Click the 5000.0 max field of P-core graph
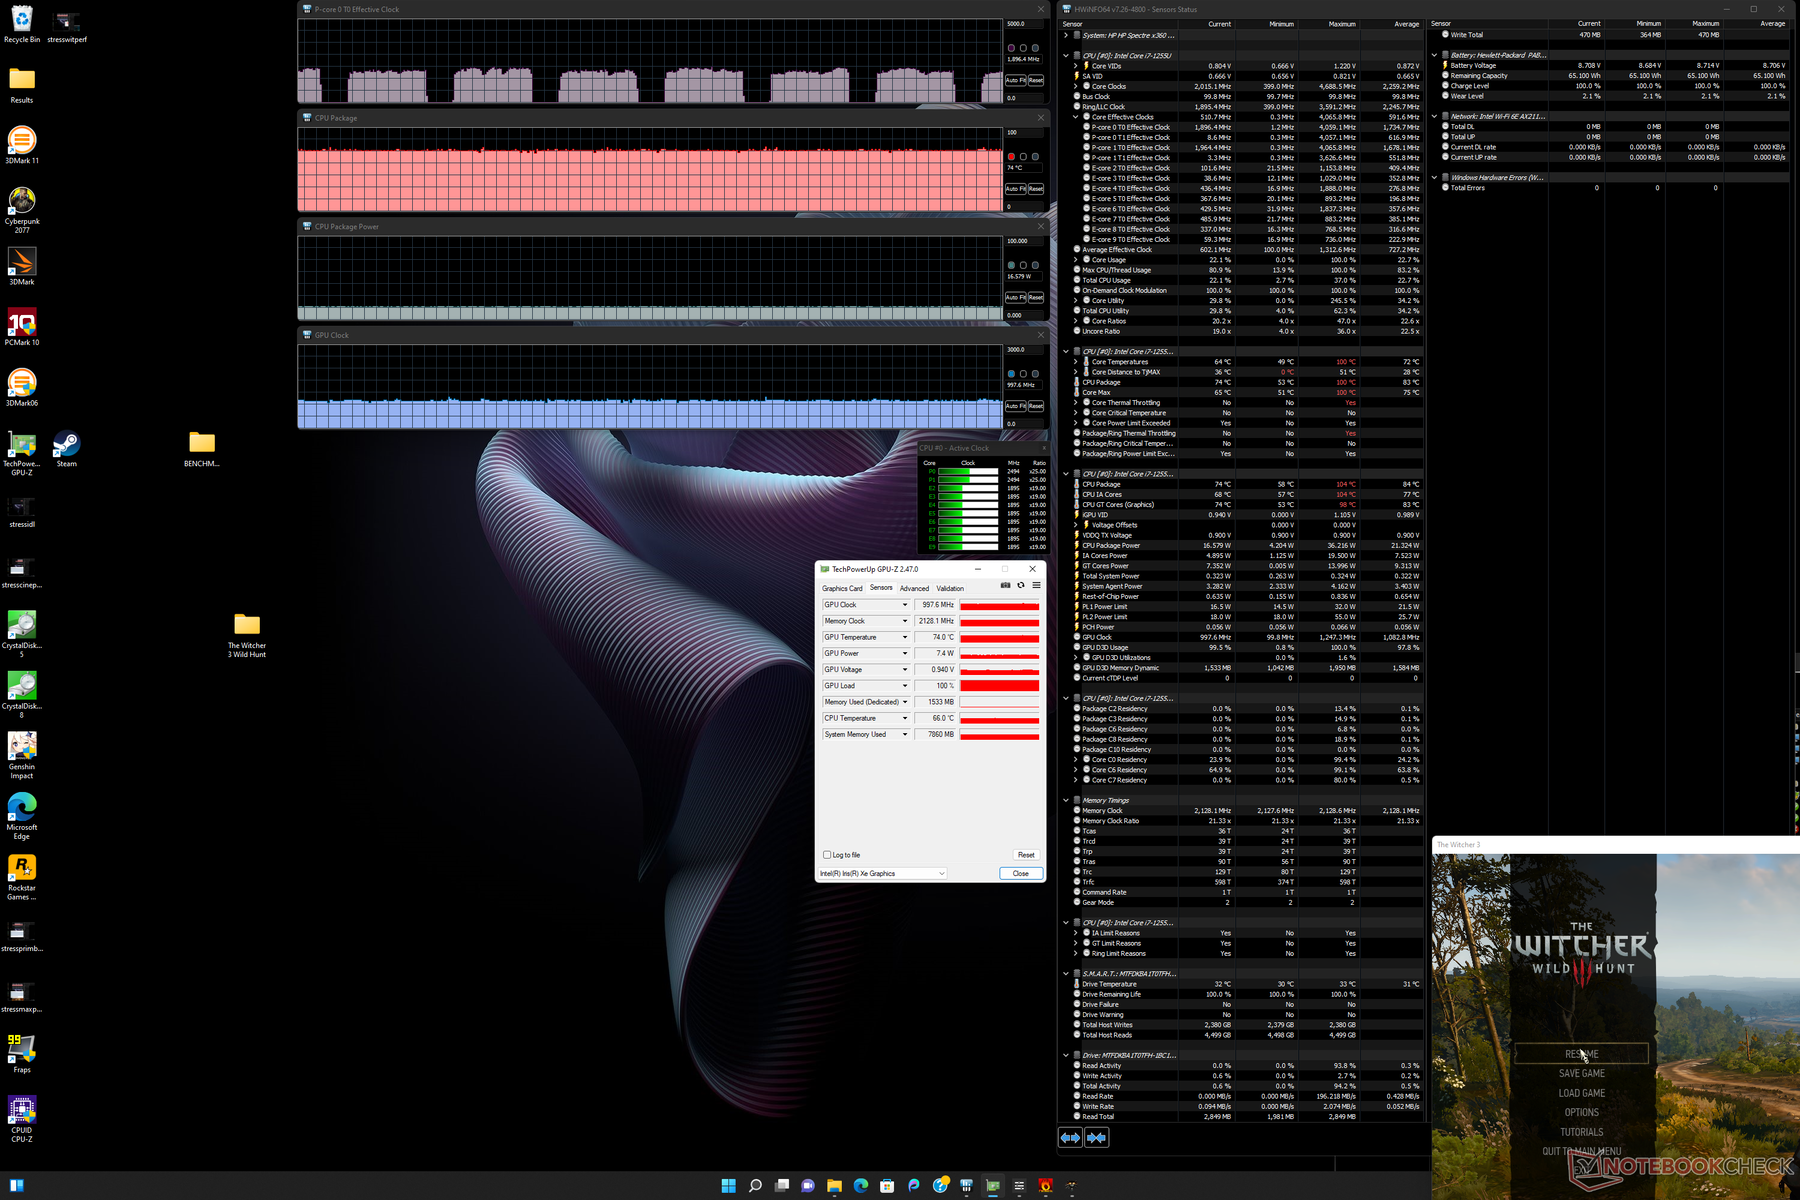This screenshot has width=1800, height=1200. 1024,24
